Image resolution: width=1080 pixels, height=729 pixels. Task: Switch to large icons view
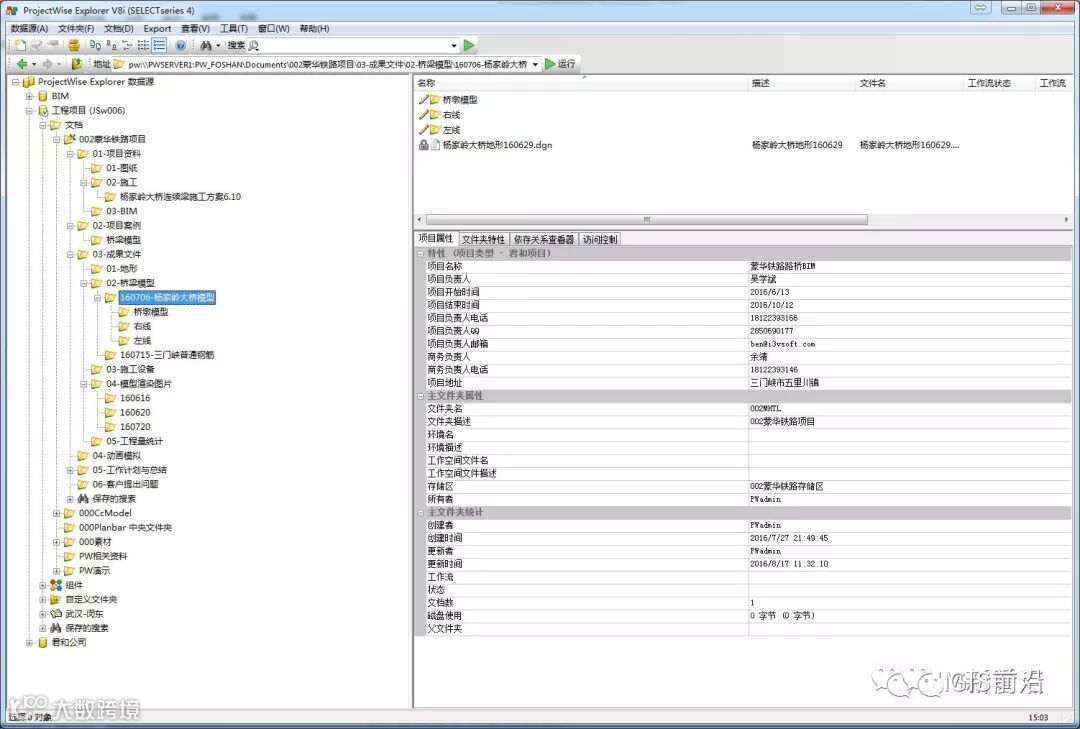coord(95,45)
